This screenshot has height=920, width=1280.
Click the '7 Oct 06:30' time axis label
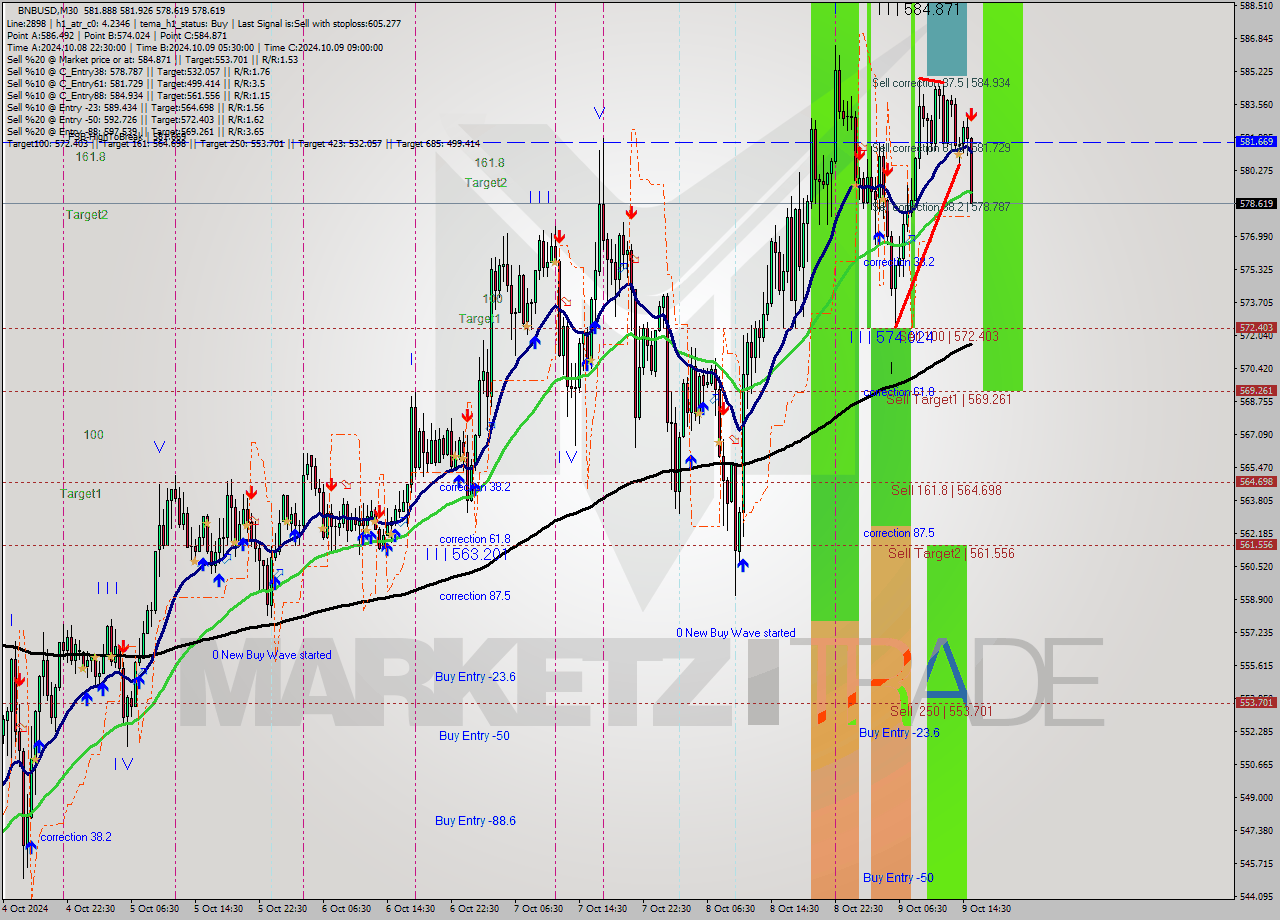[x=538, y=909]
